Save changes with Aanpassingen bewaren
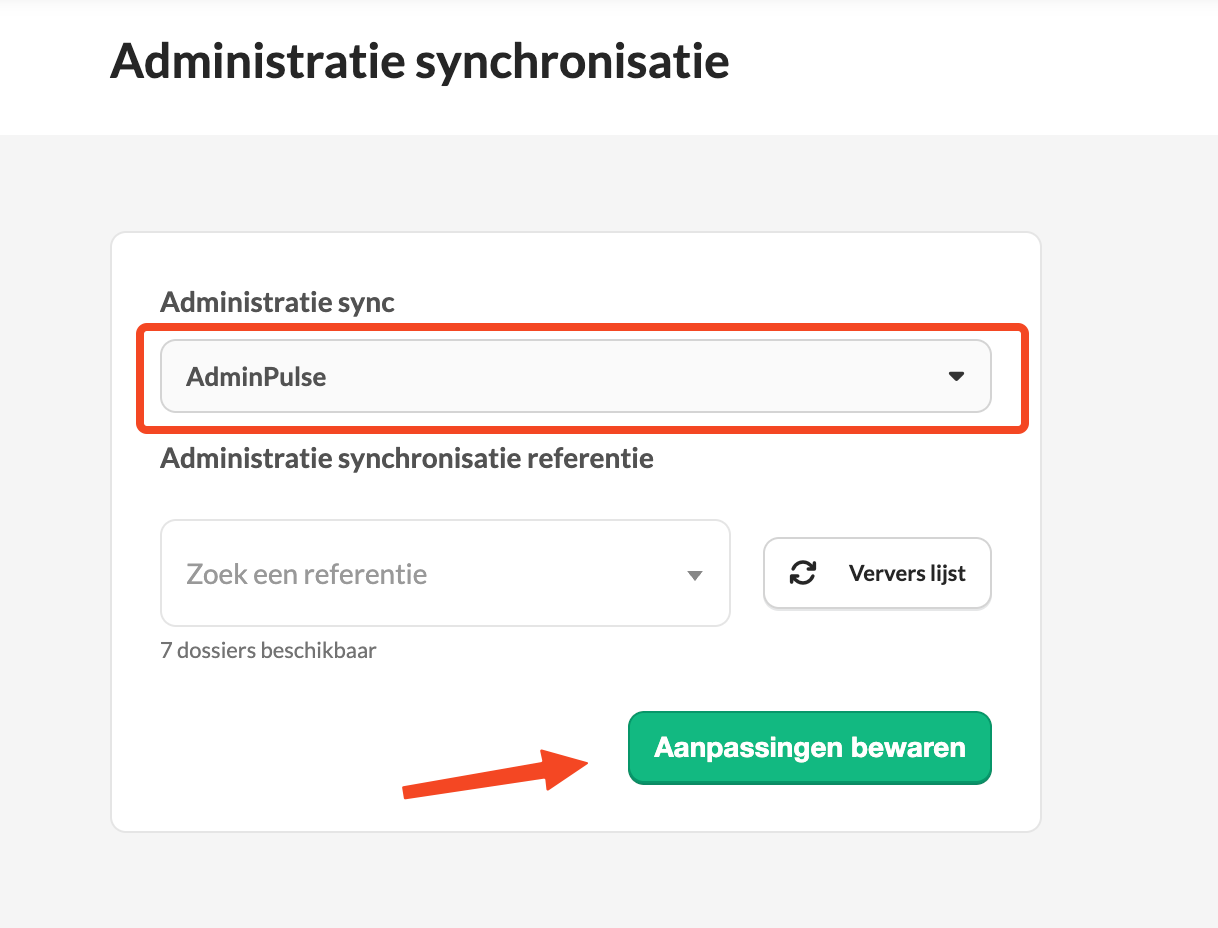Screen dimensions: 1218x928 [809, 747]
